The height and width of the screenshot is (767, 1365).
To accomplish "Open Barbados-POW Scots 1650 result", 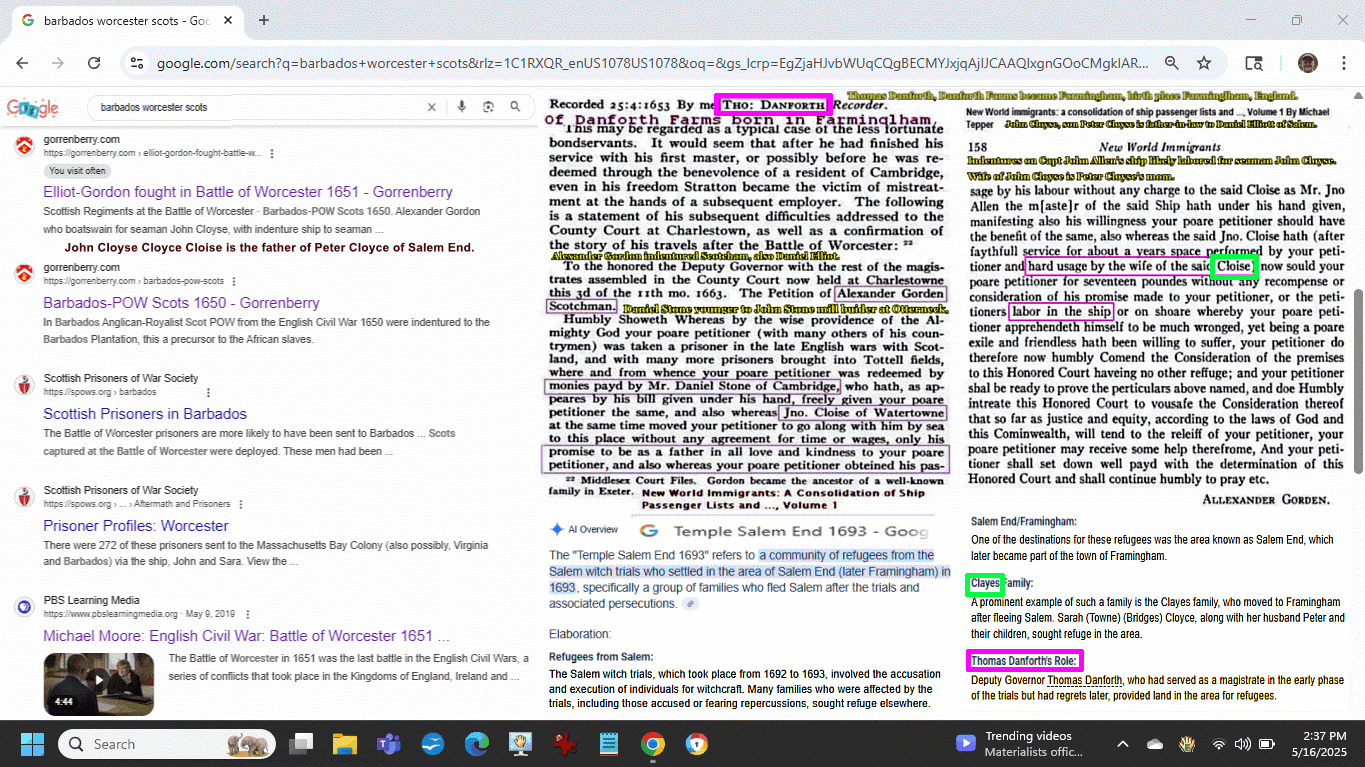I will click(x=181, y=303).
